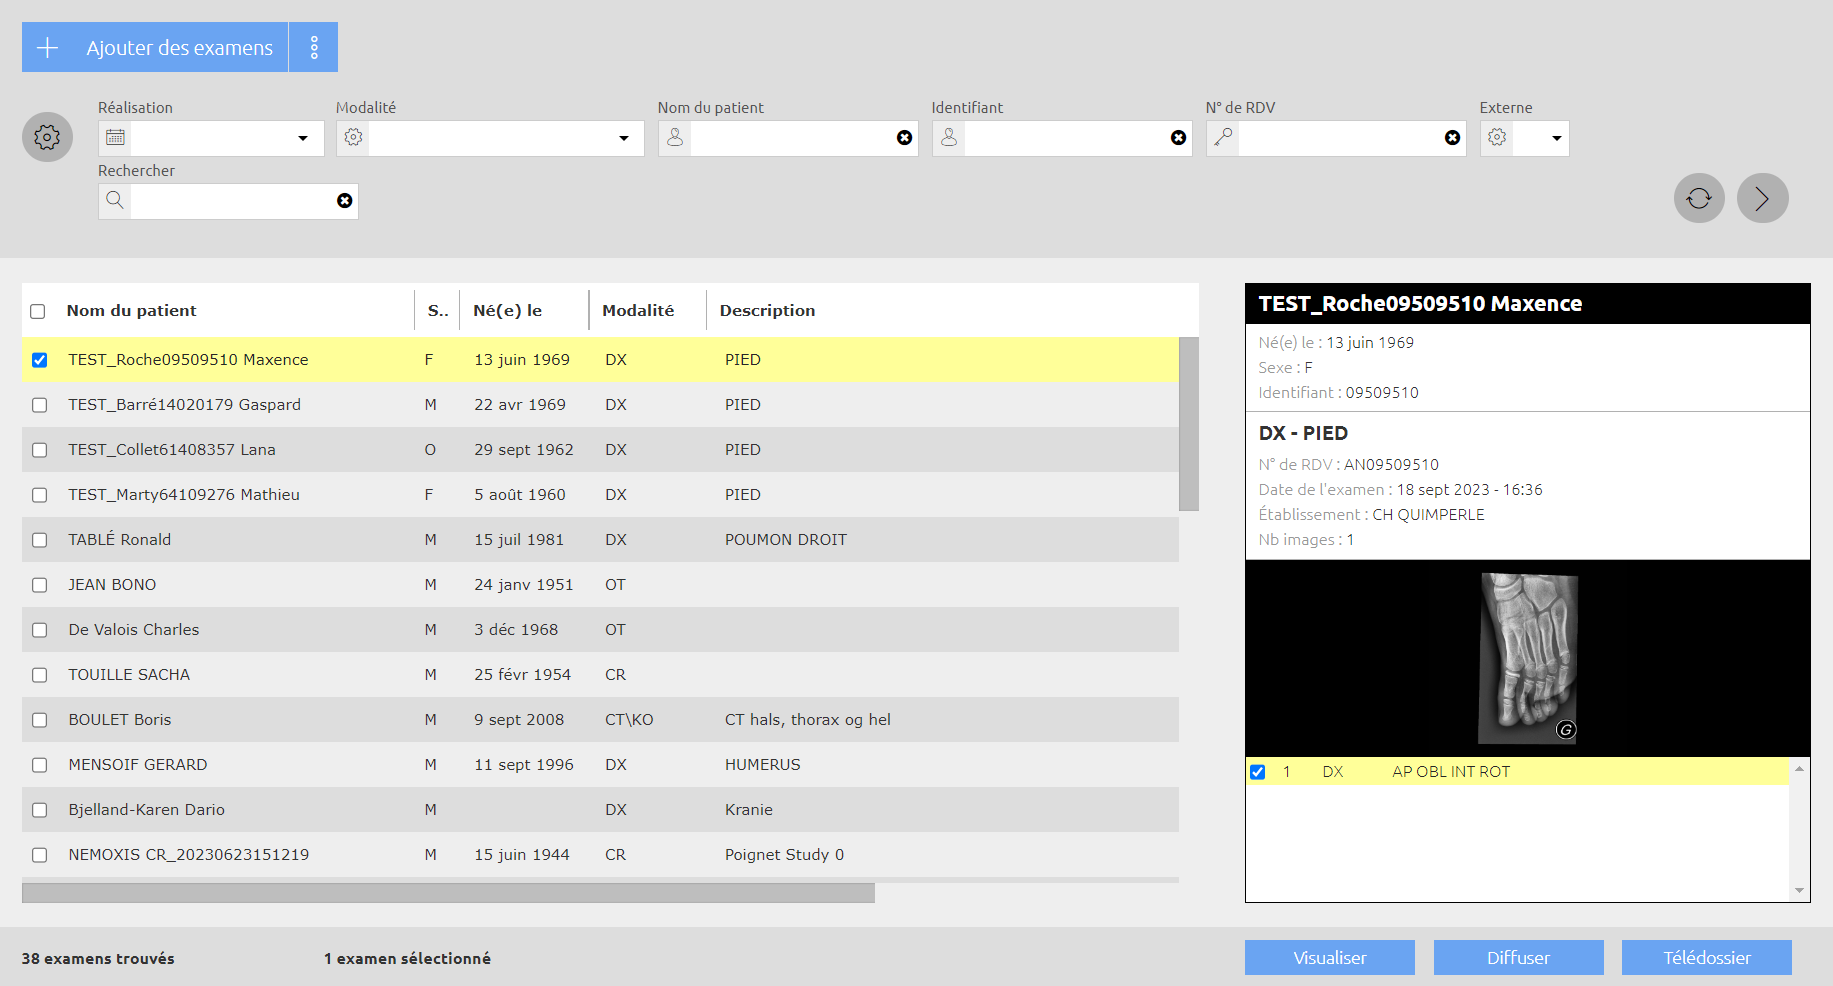Check the TEST_Barré14020179 Gaspard row
The height and width of the screenshot is (986, 1833).
click(39, 405)
